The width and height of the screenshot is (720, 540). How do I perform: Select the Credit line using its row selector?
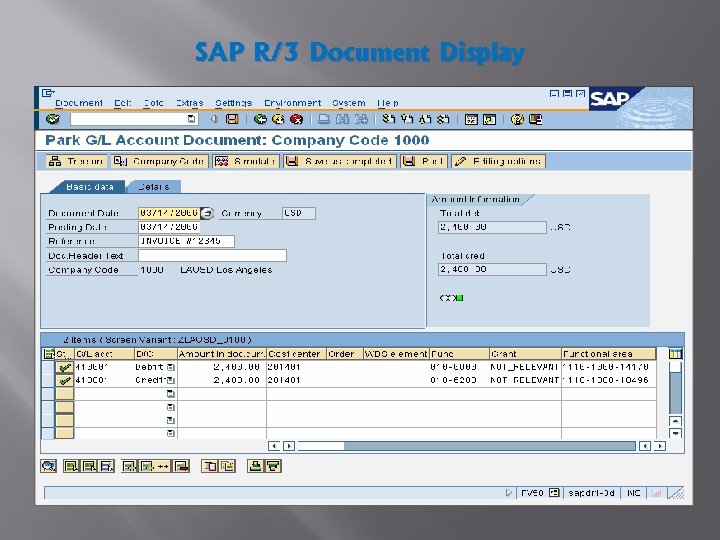coord(48,380)
